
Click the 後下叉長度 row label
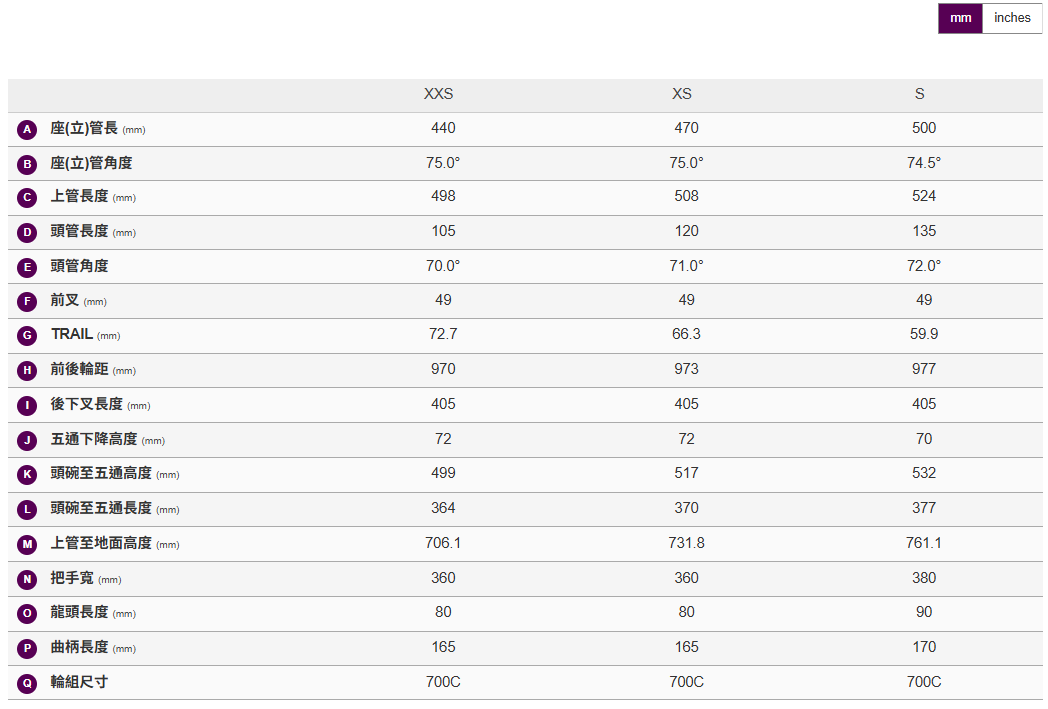point(86,404)
